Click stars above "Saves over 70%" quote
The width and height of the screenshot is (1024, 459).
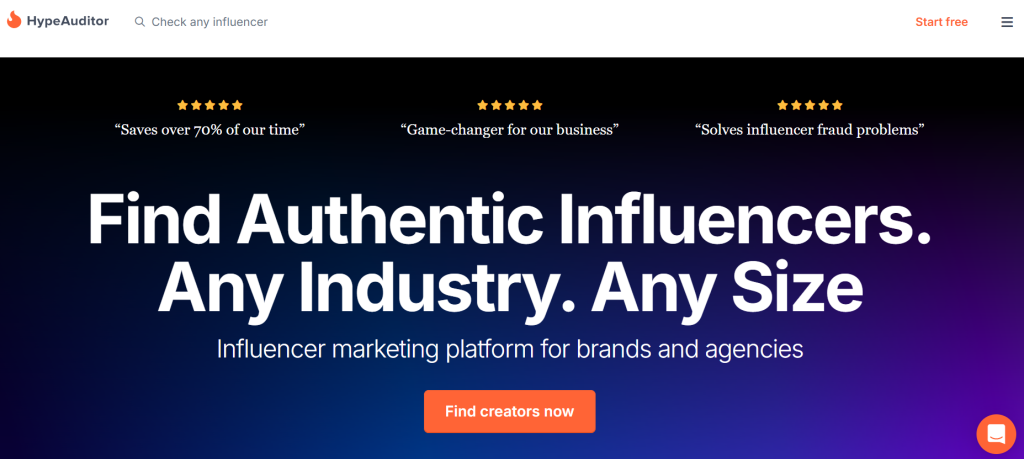(210, 105)
